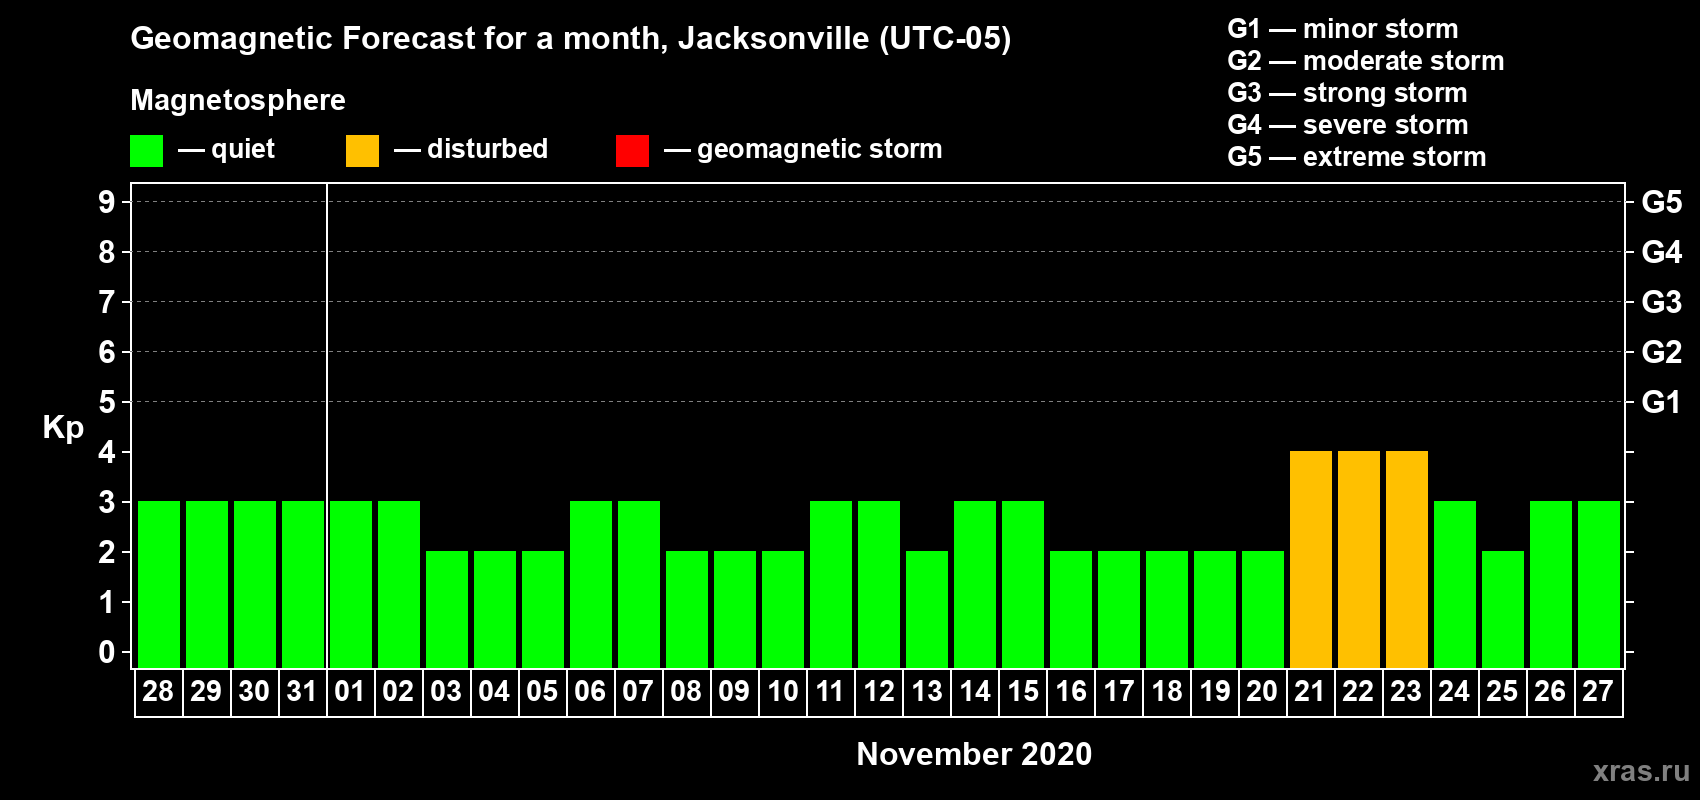
Task: Click the bar for November 10
Action: [x=783, y=609]
